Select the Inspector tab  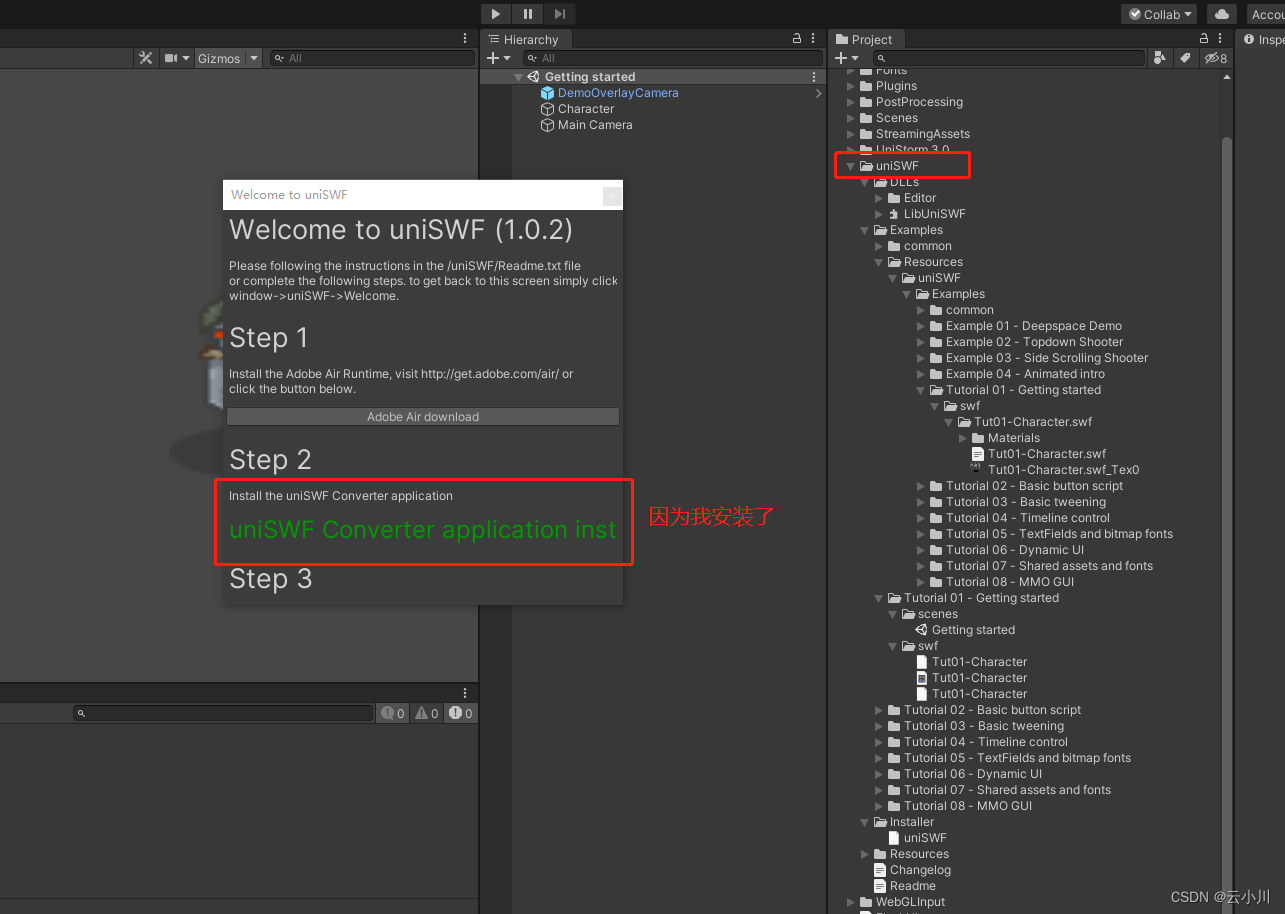pos(1263,39)
